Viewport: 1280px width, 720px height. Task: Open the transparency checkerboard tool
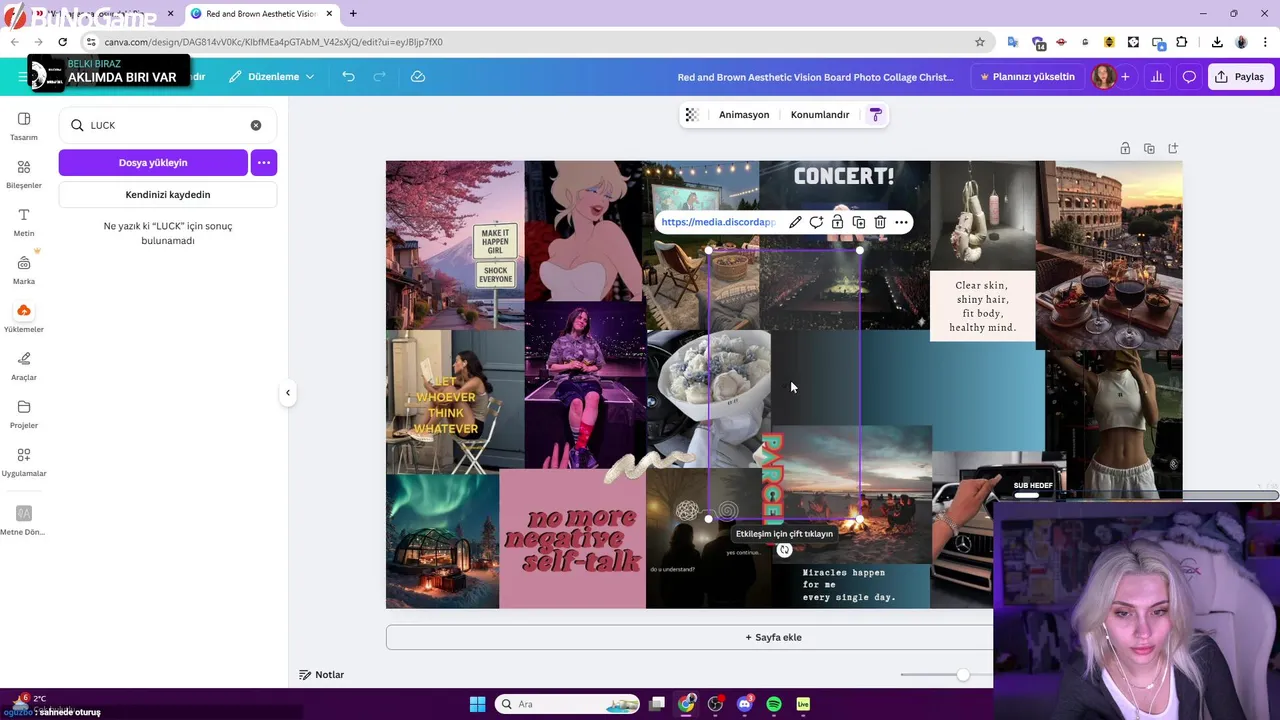pyautogui.click(x=691, y=115)
